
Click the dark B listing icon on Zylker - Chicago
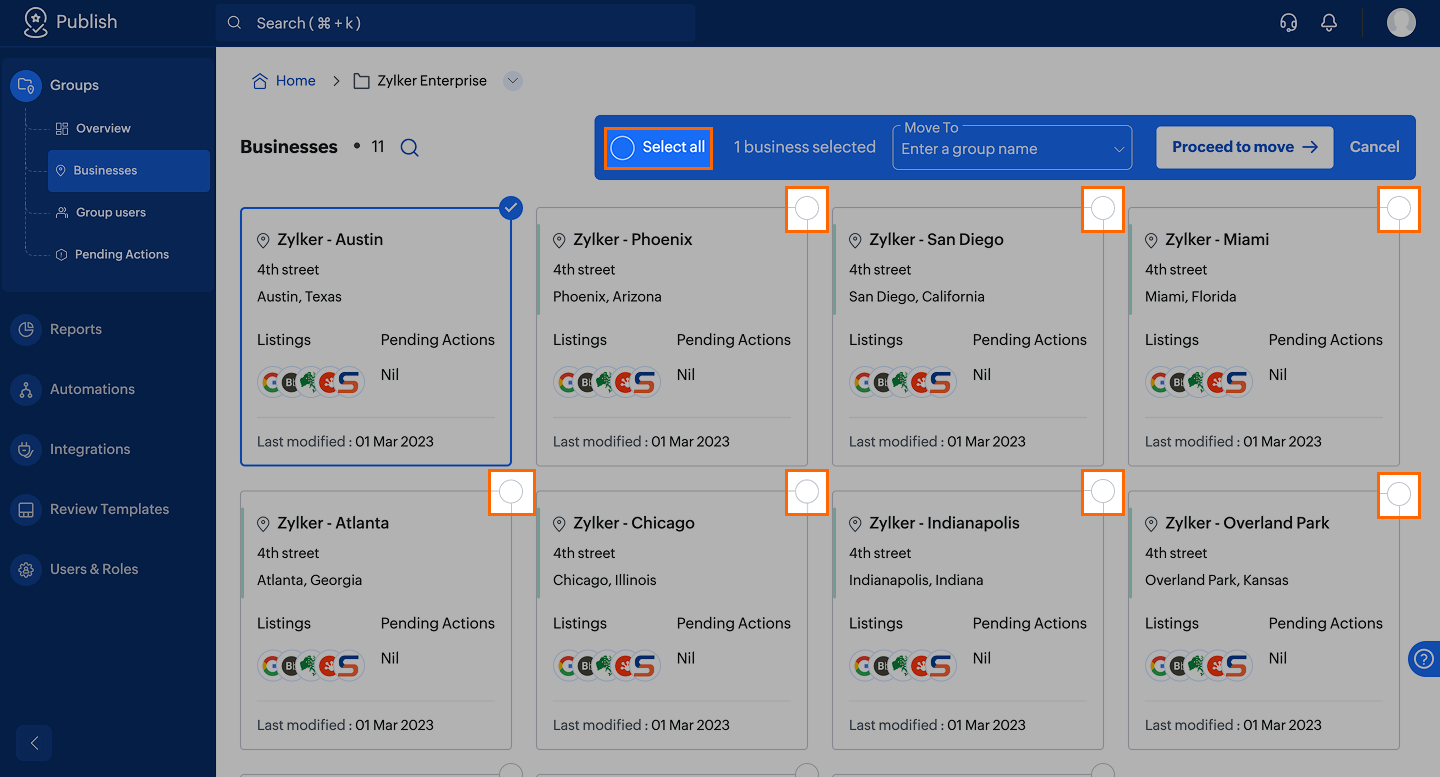click(x=586, y=665)
